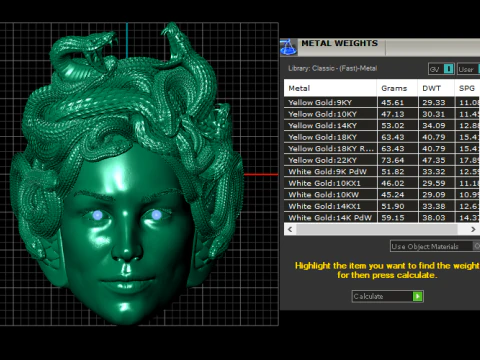
Task: Click the 46.02 grams value
Action: click(392, 183)
